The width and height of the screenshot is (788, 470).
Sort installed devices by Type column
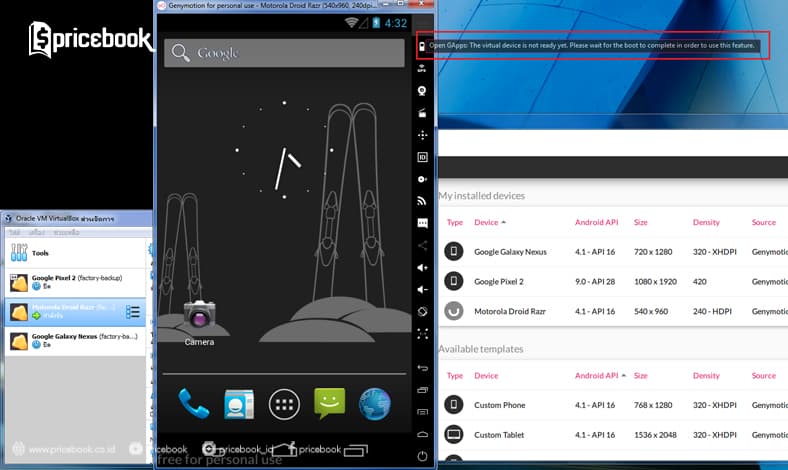[x=454, y=222]
